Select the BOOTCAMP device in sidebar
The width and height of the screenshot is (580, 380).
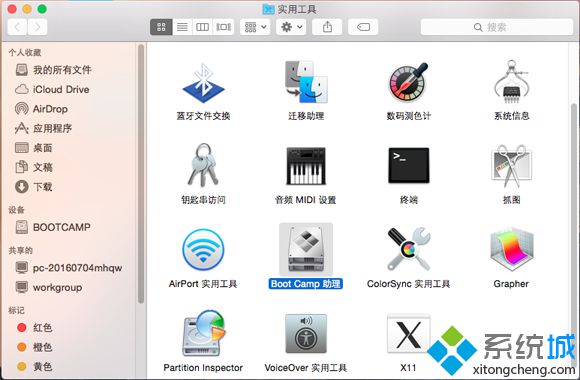[x=53, y=227]
